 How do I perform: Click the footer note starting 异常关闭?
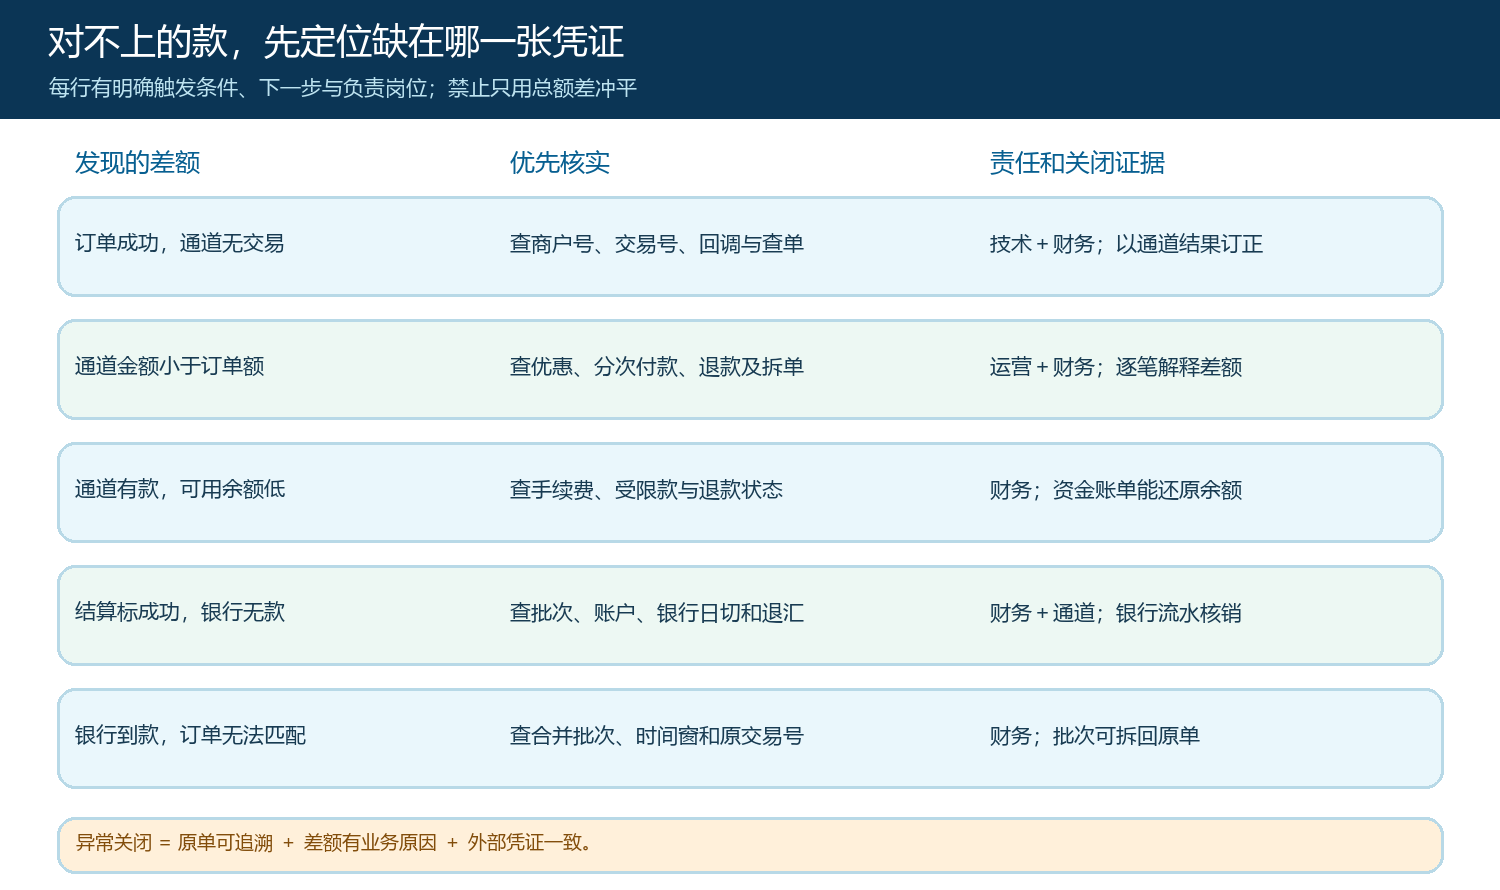coord(335,843)
